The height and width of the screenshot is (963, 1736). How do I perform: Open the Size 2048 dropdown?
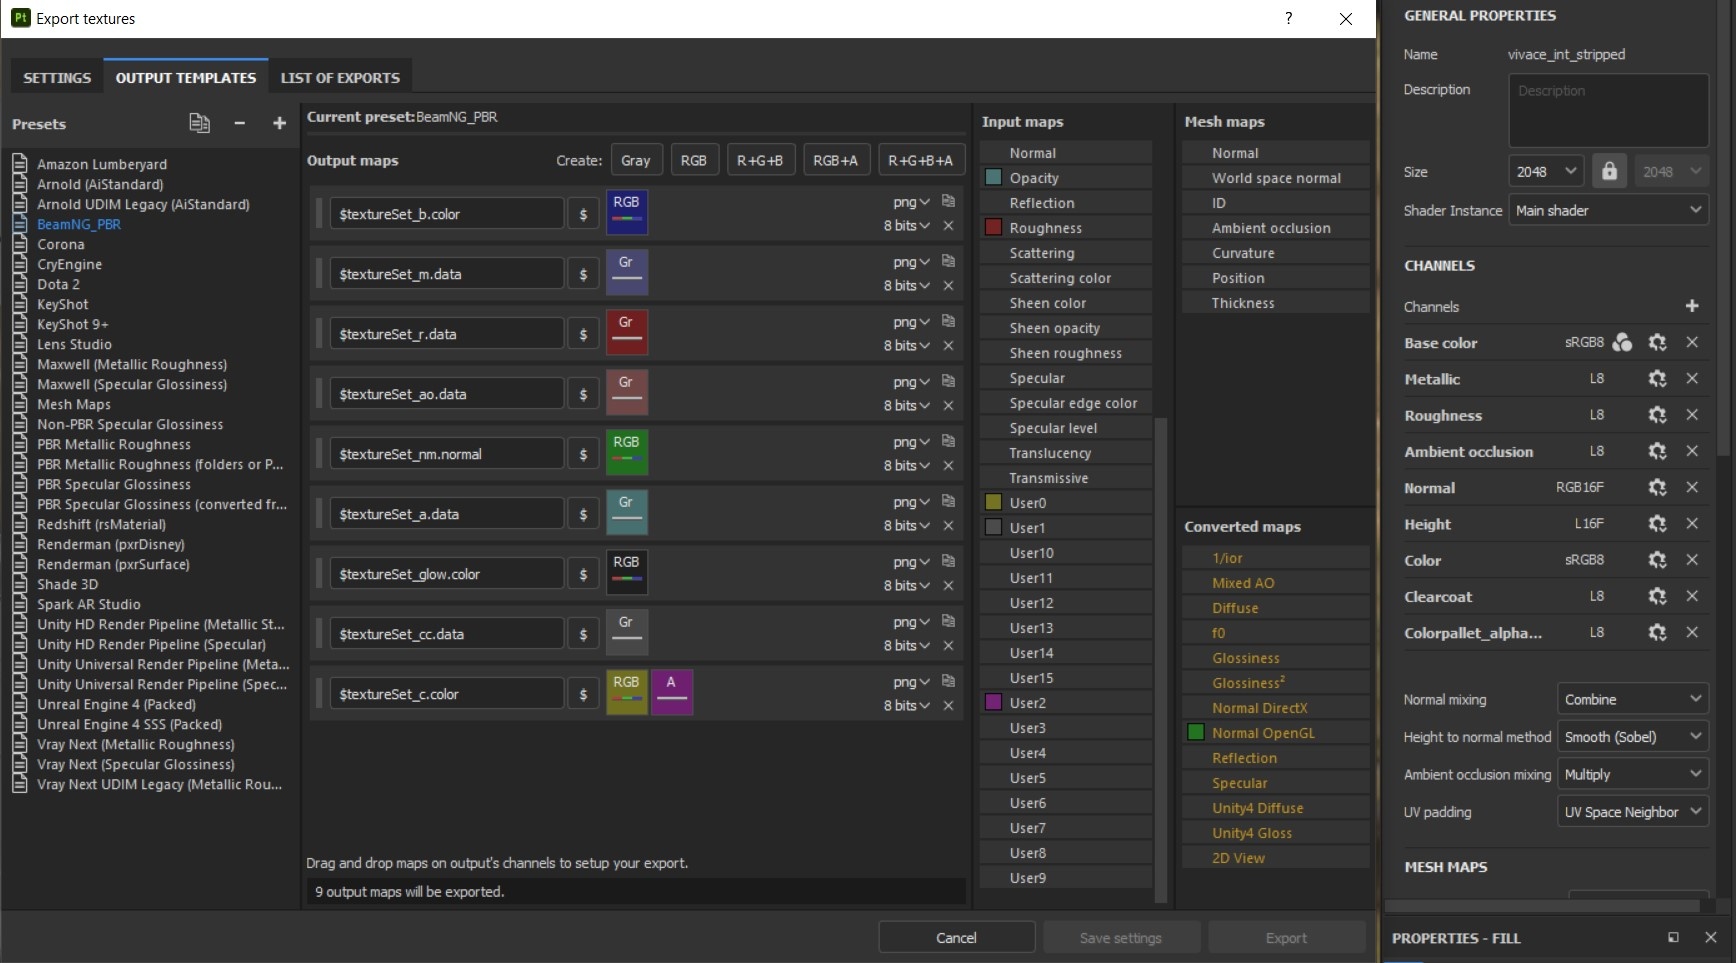click(1545, 171)
